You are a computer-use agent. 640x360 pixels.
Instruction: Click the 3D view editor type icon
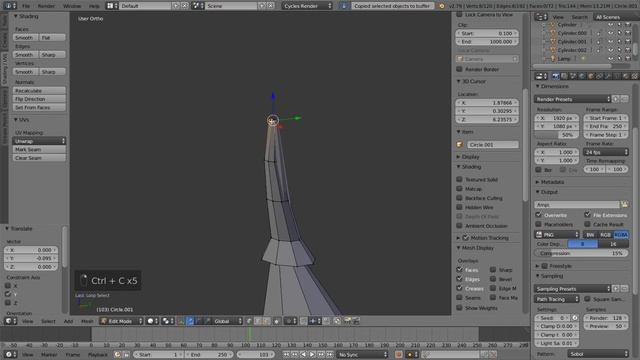click(x=10, y=321)
